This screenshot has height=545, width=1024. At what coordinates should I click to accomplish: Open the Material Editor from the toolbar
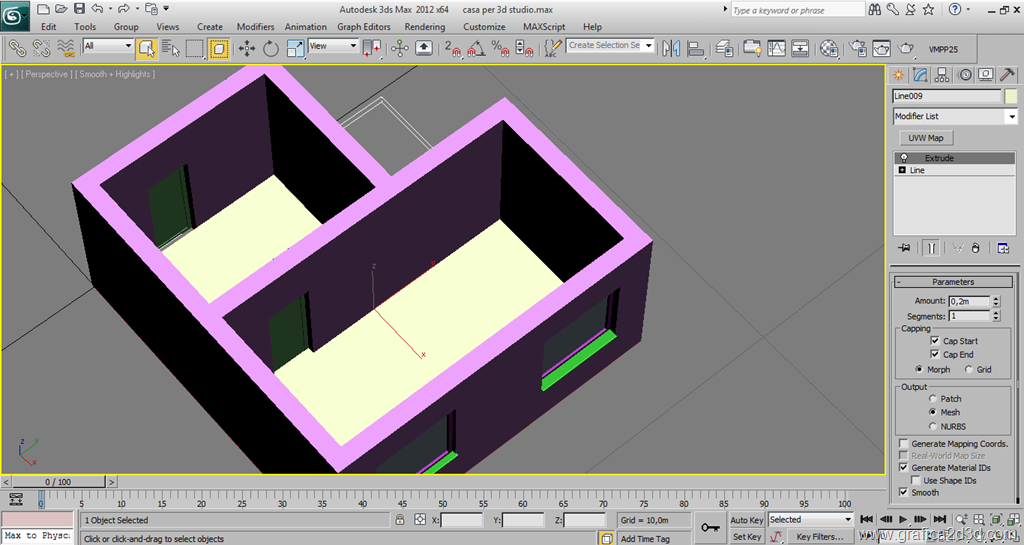(x=829, y=47)
